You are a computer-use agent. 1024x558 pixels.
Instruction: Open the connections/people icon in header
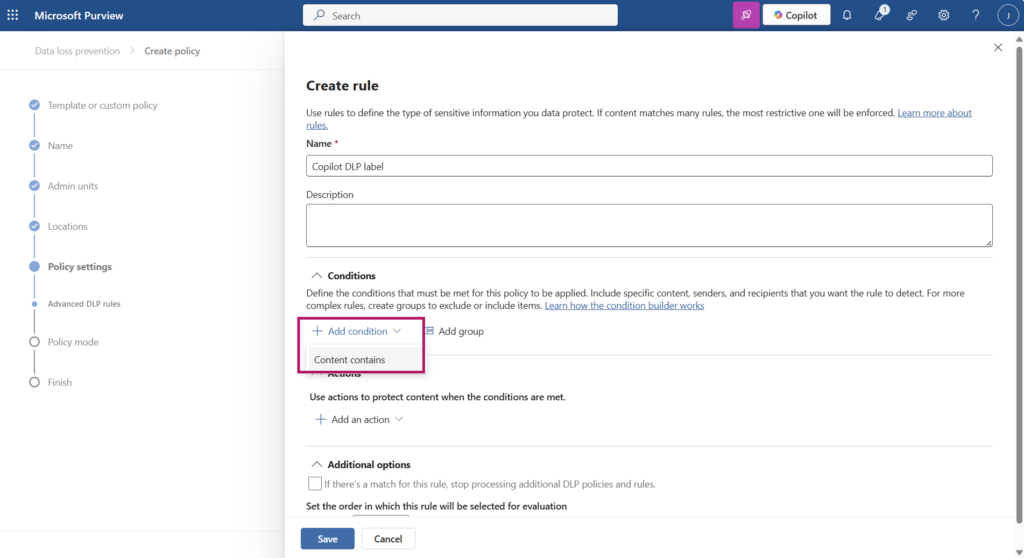912,15
